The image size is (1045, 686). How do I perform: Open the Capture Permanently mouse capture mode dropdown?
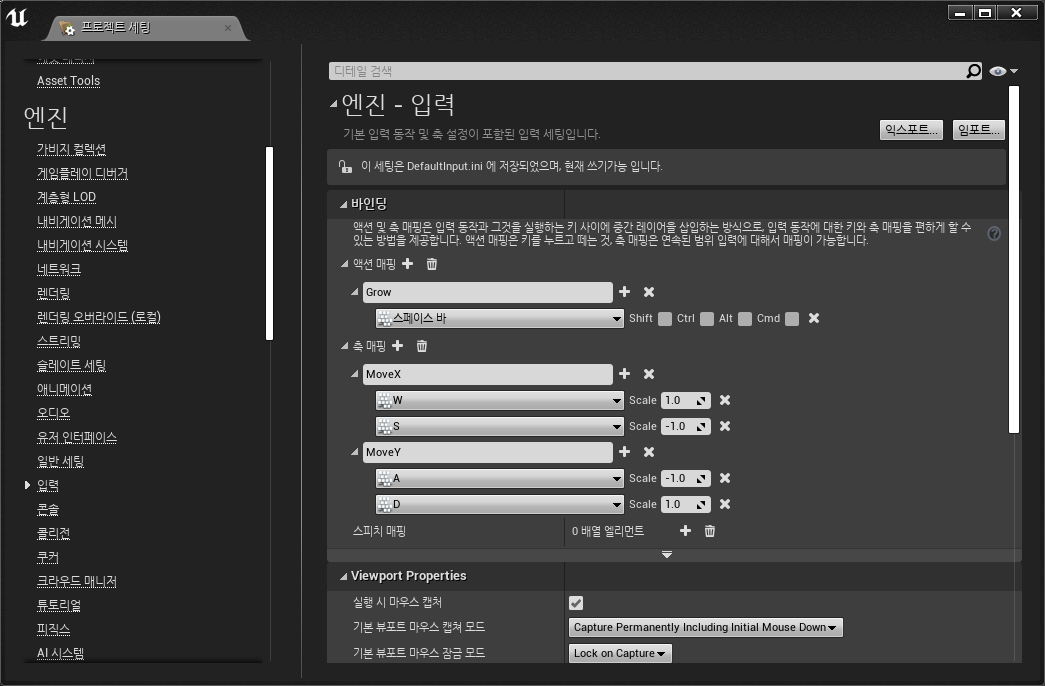(705, 627)
